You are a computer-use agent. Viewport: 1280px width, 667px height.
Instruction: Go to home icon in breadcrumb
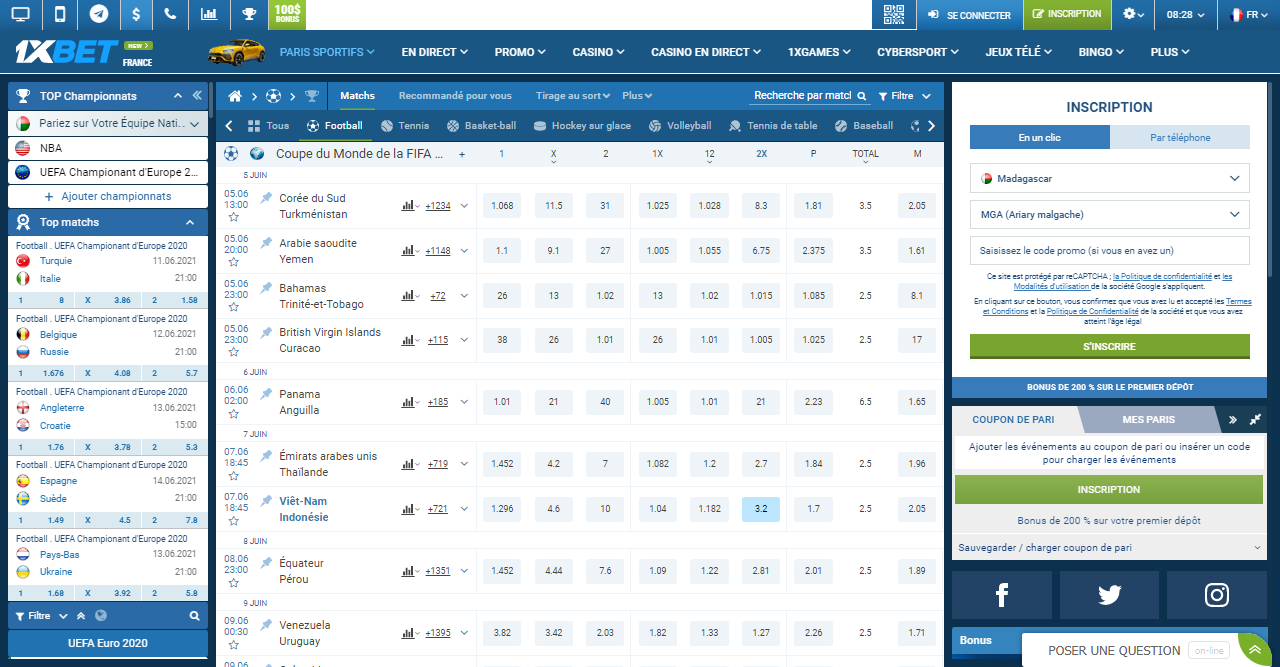click(x=235, y=96)
